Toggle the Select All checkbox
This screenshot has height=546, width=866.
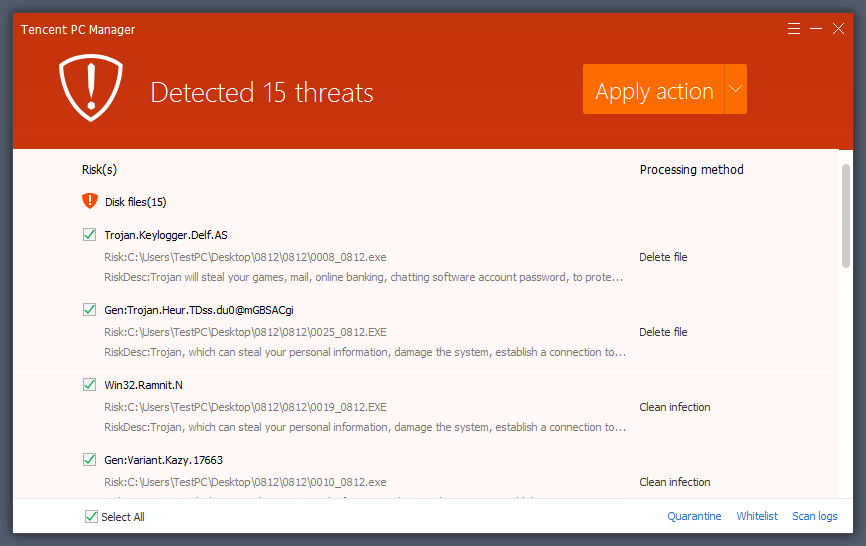pyautogui.click(x=92, y=517)
